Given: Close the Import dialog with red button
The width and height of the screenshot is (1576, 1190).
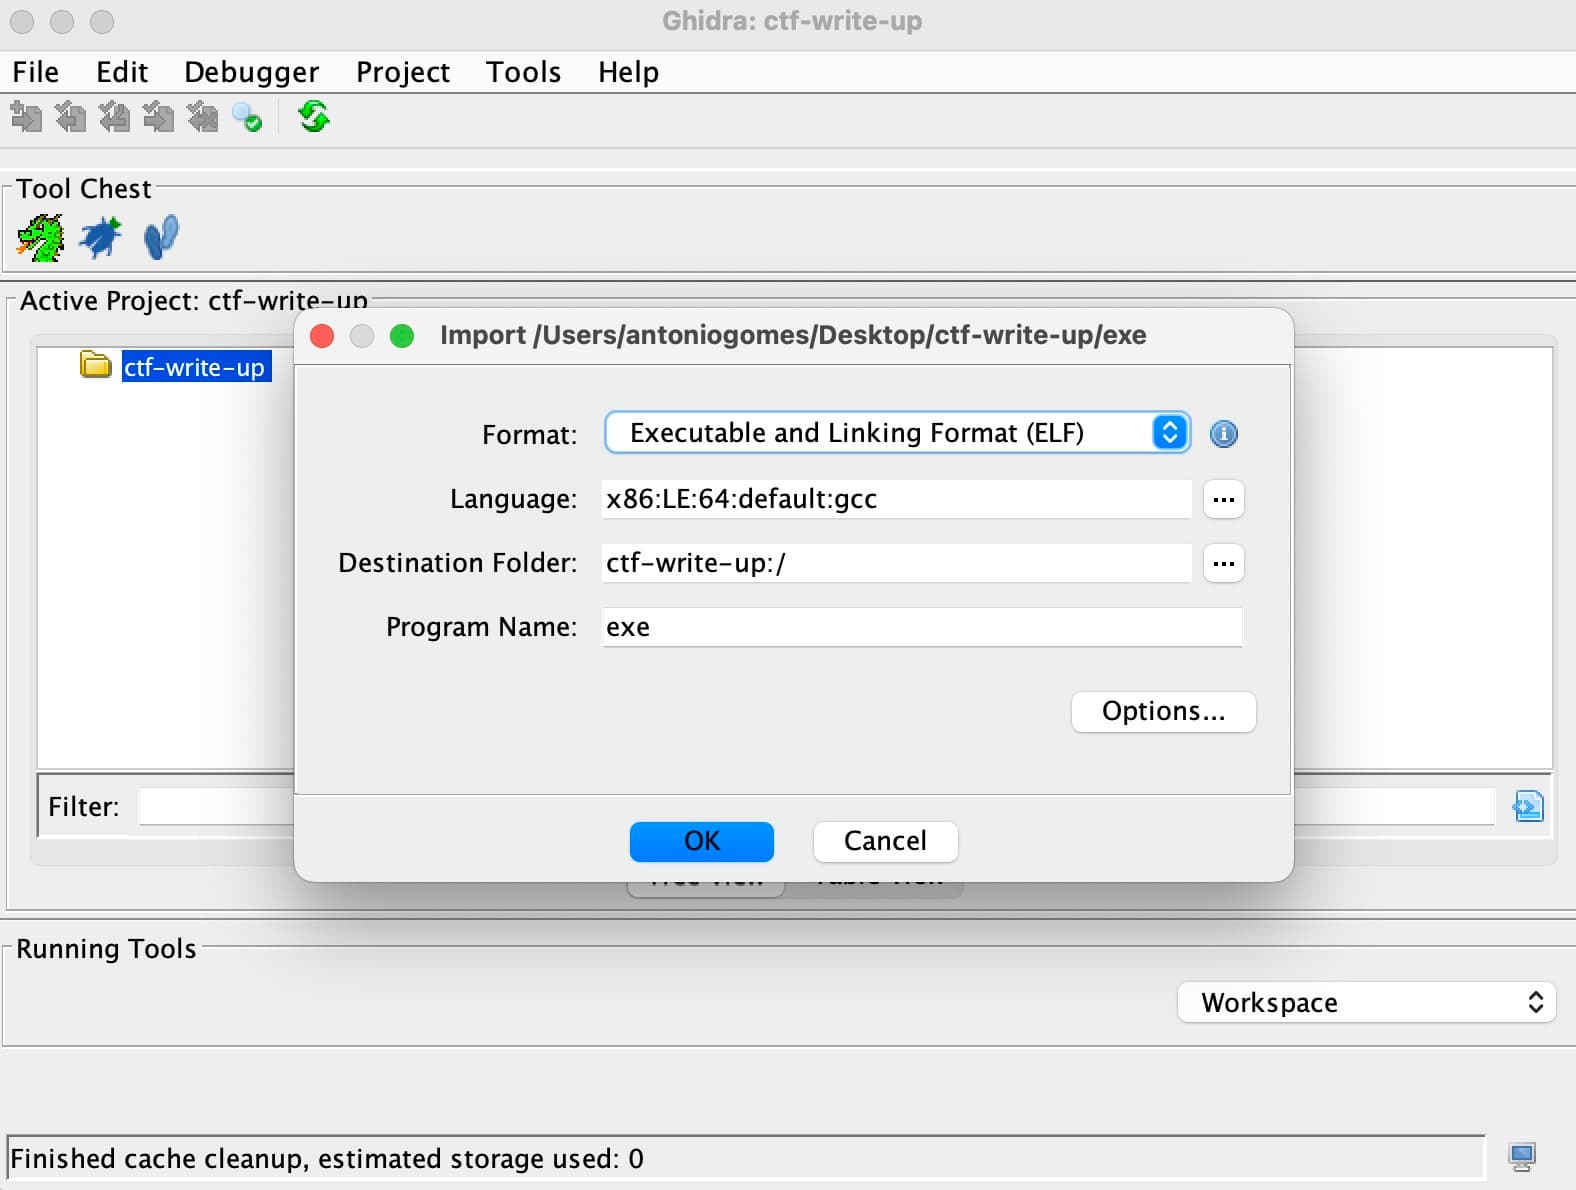Looking at the screenshot, I should click(322, 336).
